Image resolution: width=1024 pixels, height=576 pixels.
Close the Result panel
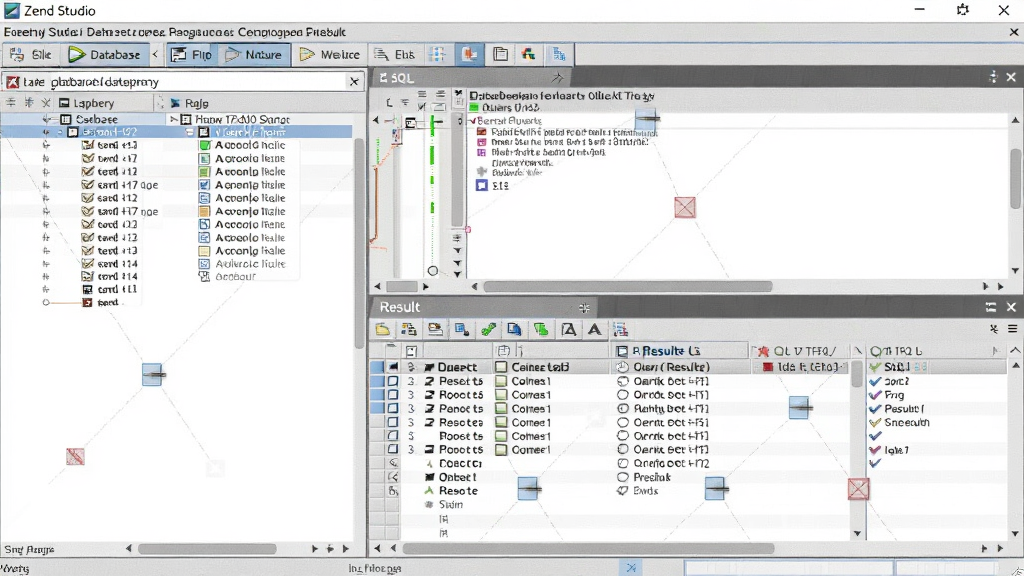(1011, 307)
